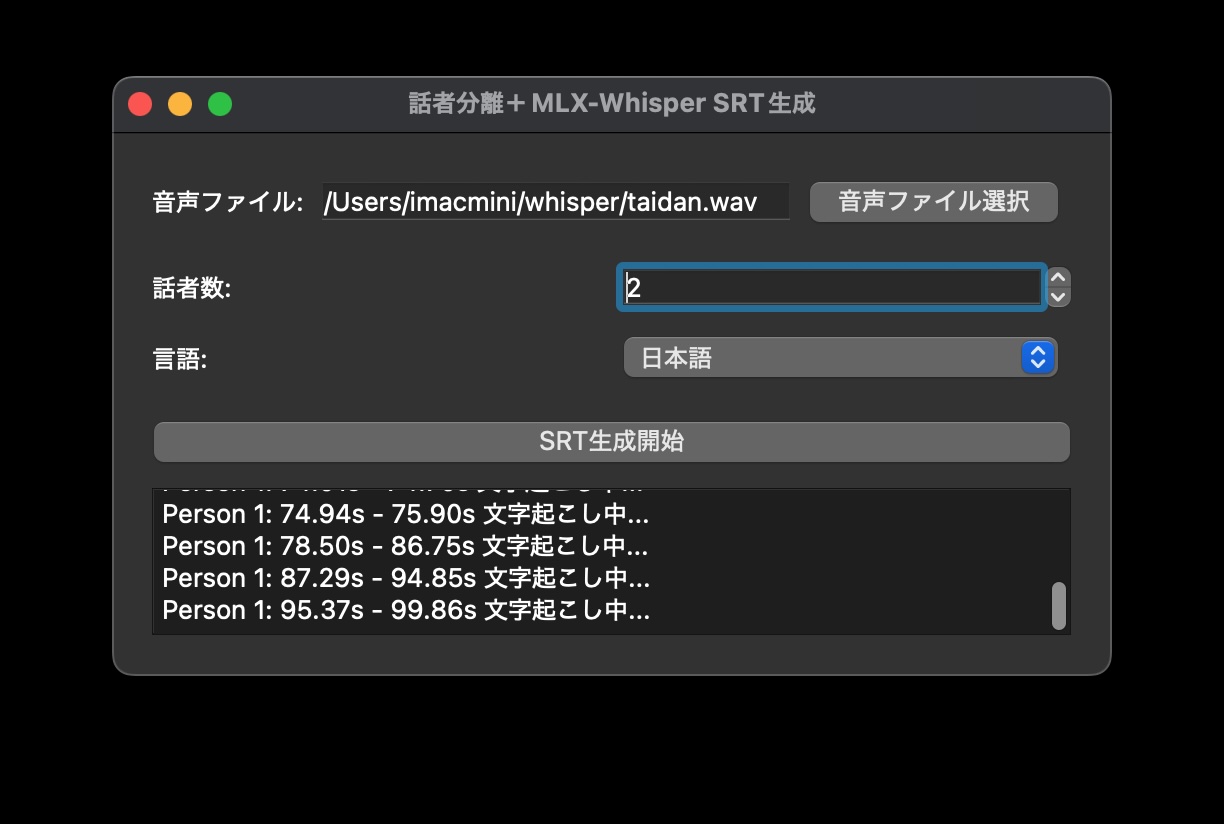Click the last log entry 95.37s - 99.86s
Viewport: 1224px width, 824px height.
(x=406, y=610)
